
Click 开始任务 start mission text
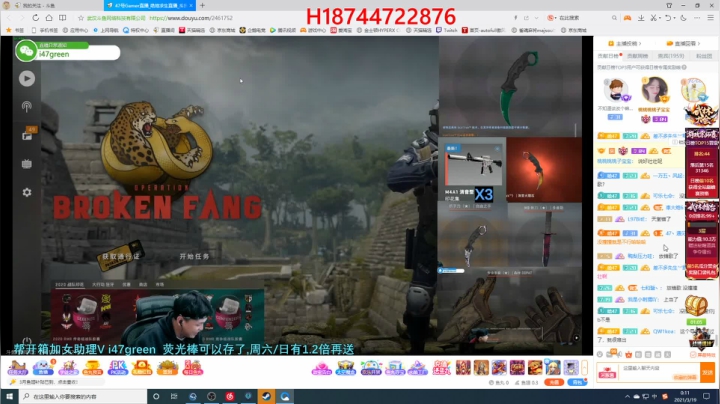pos(194,256)
